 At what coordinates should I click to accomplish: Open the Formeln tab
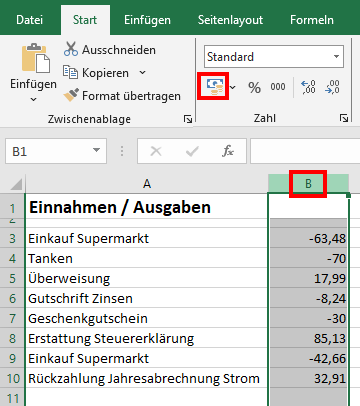tap(312, 20)
